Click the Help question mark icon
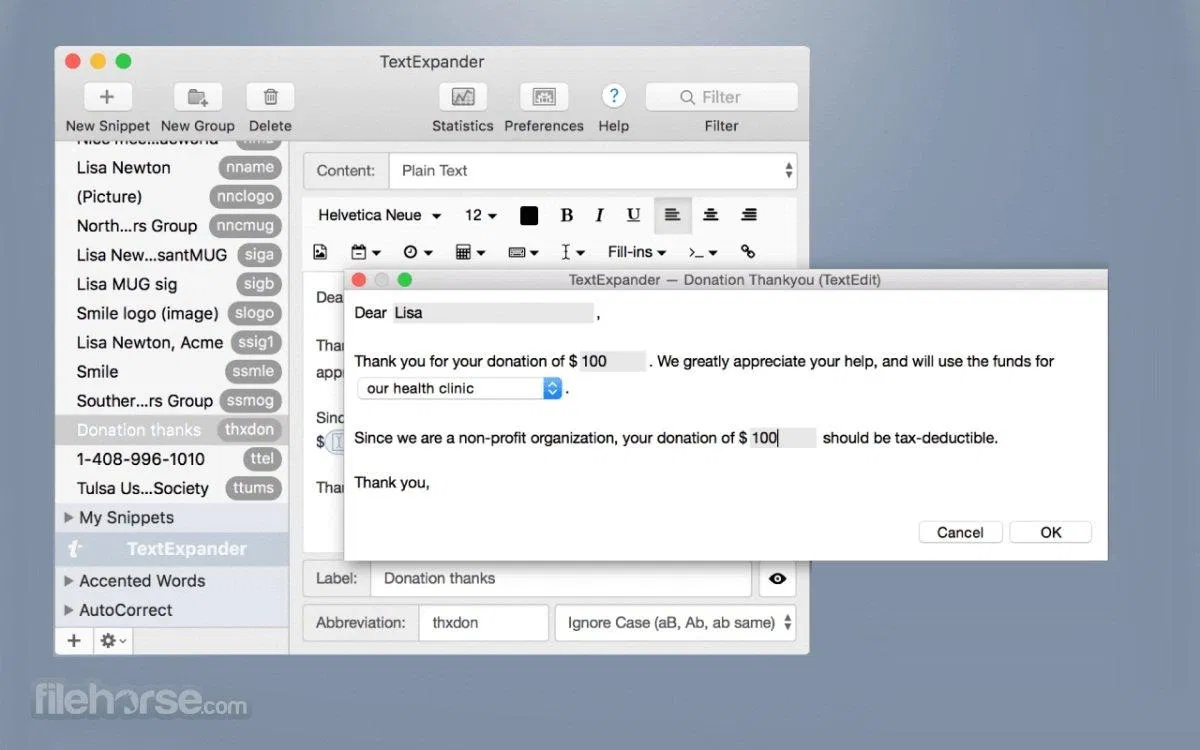 coord(613,96)
